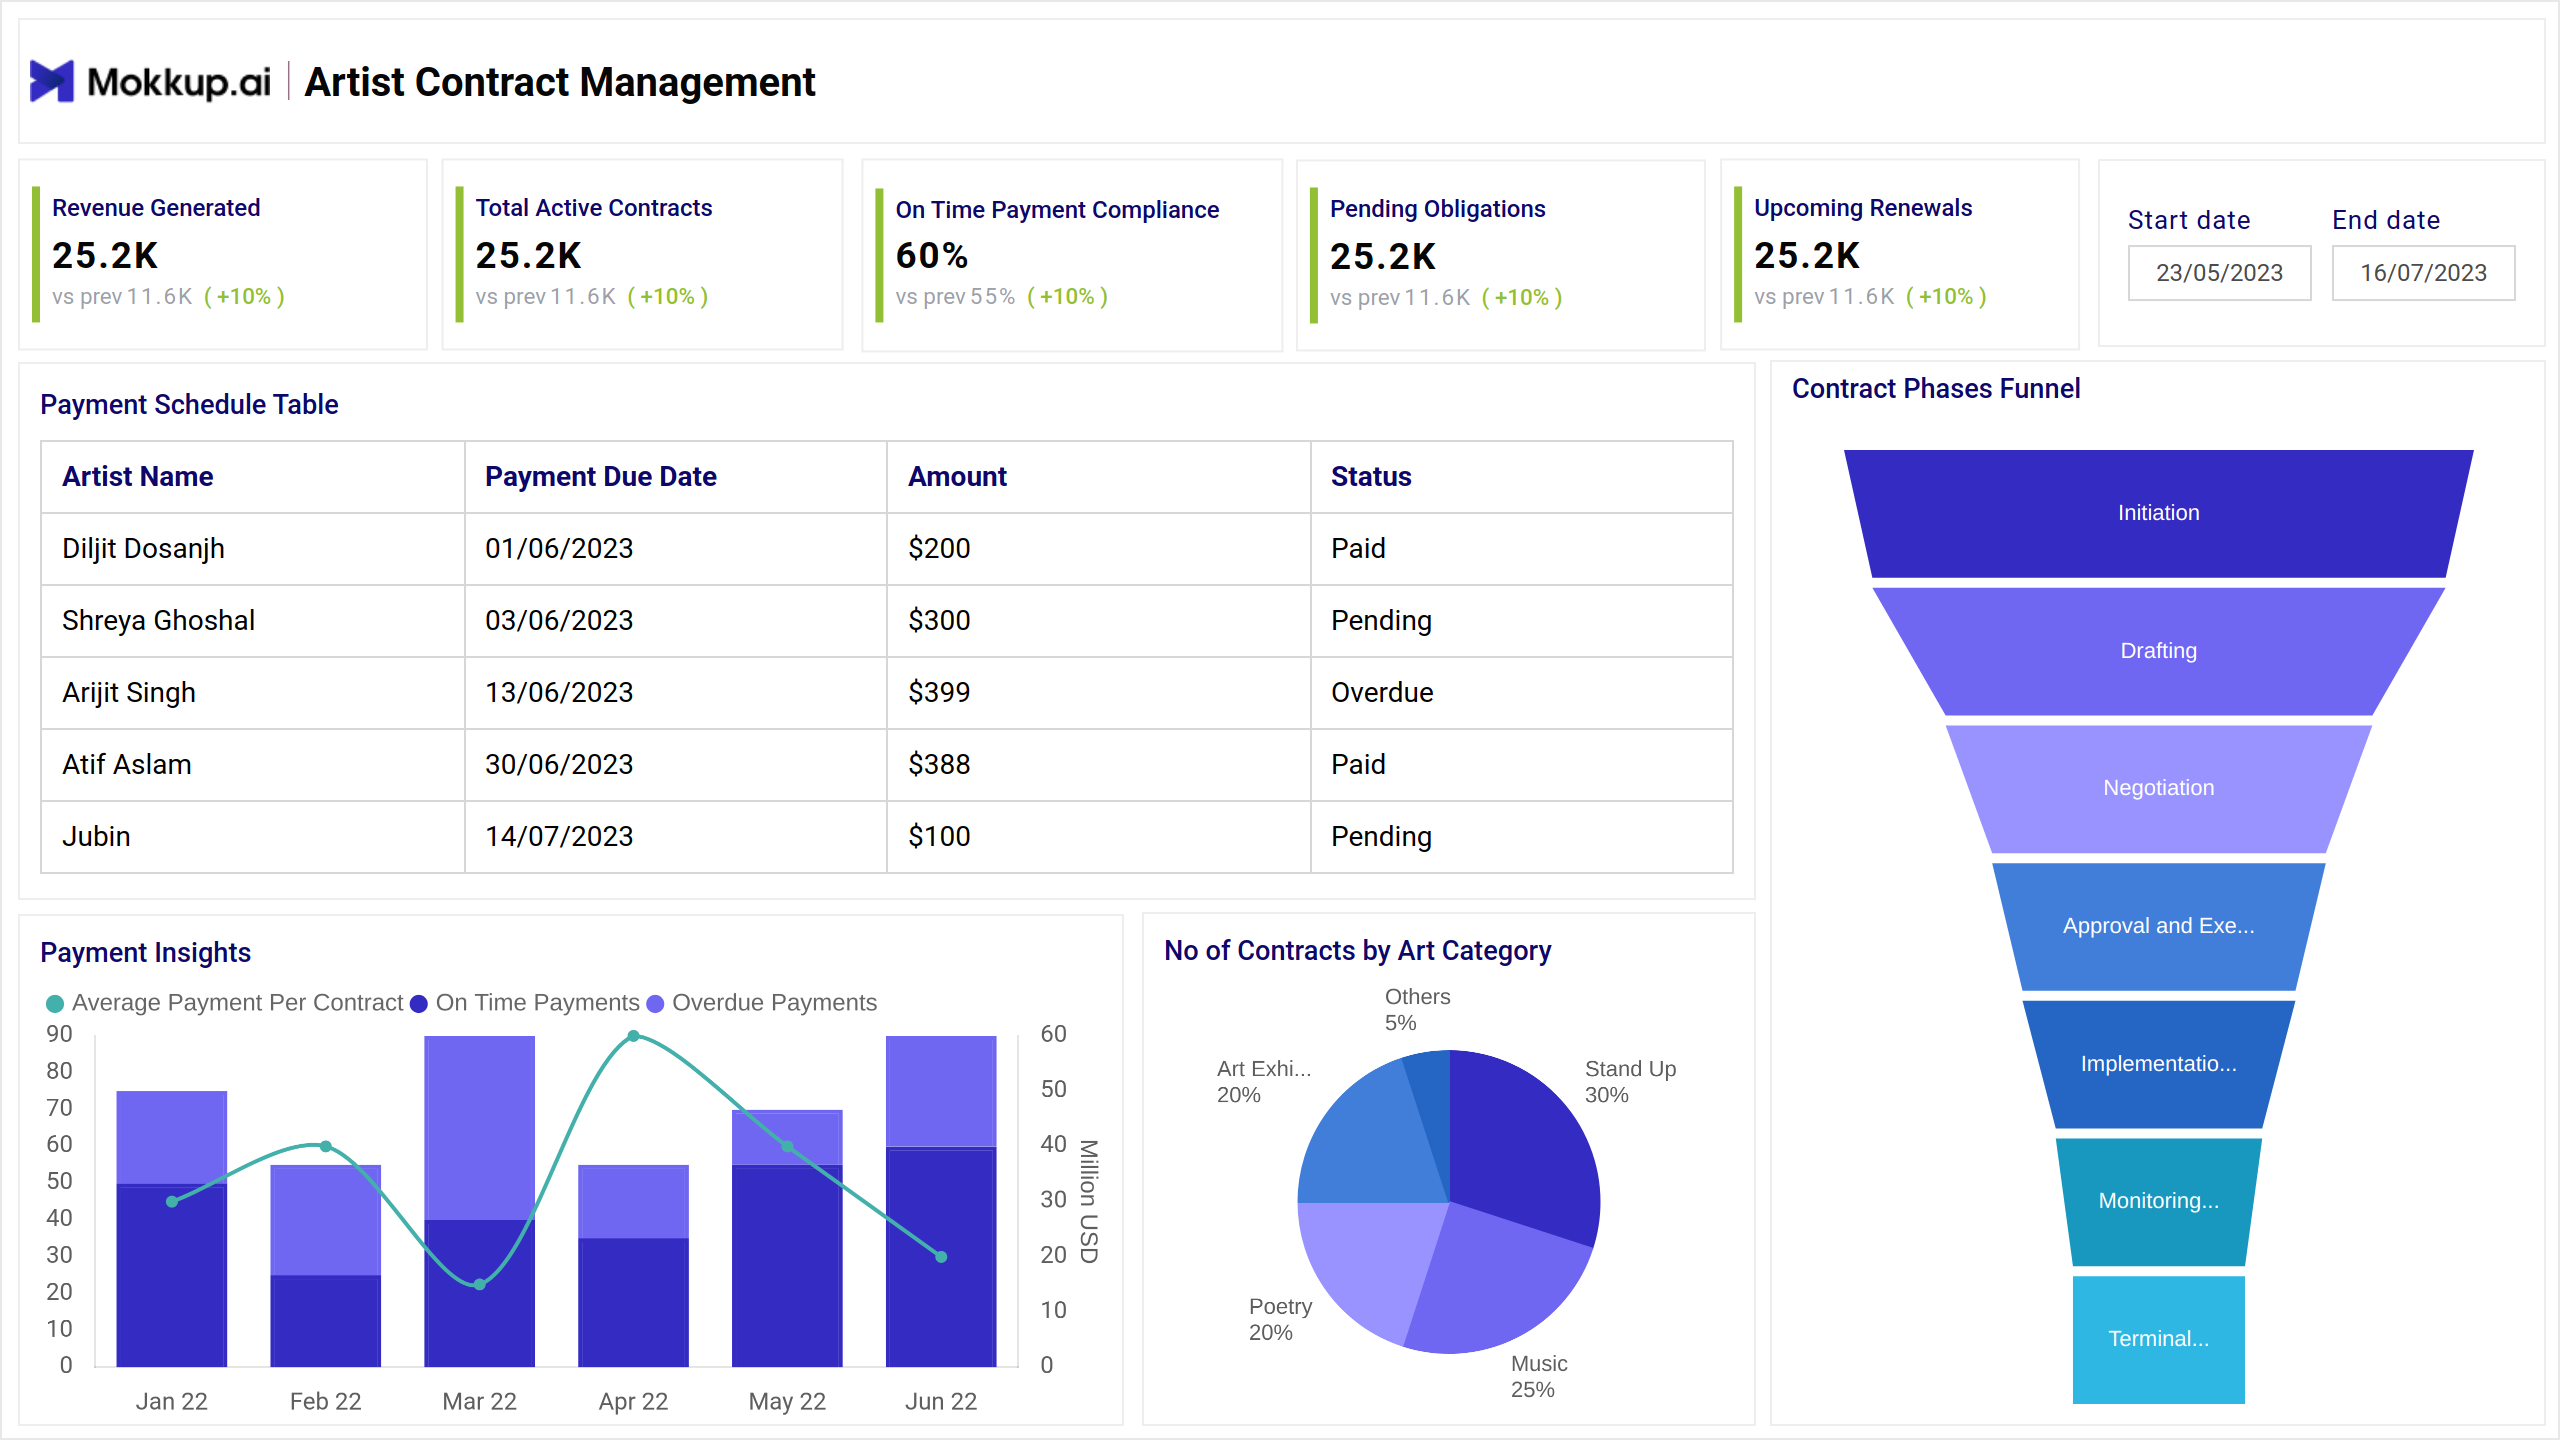Sort by the Artist Name column header
The height and width of the screenshot is (1440, 2560).
(x=253, y=477)
